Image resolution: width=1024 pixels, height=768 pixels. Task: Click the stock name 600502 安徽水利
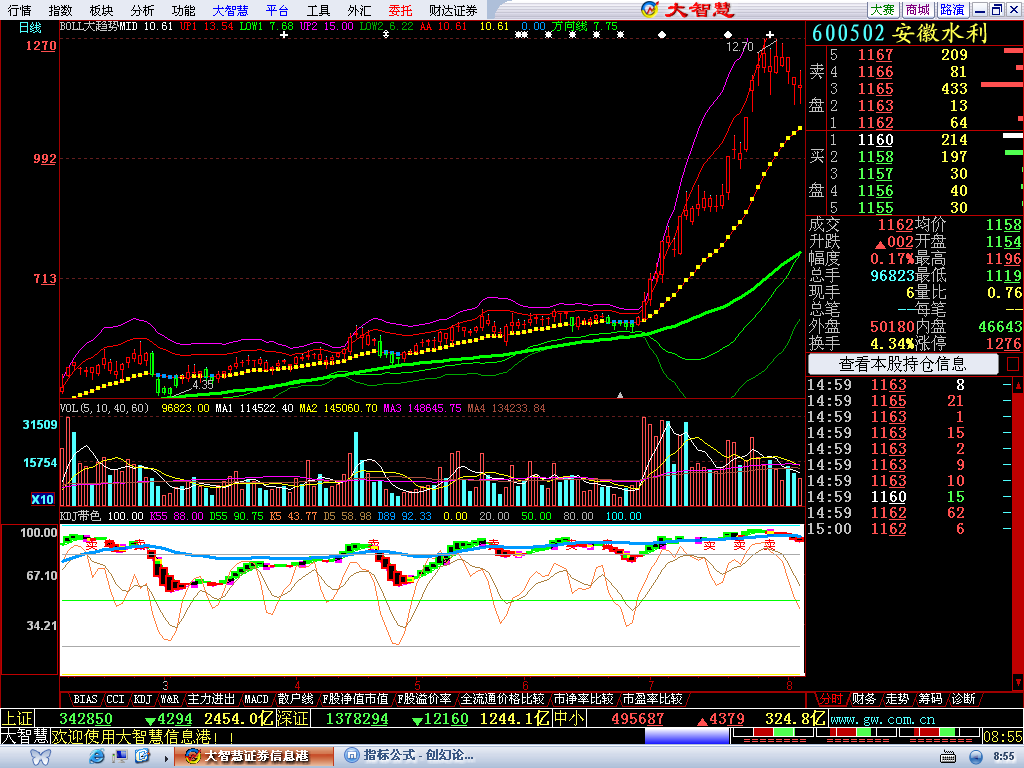click(899, 33)
